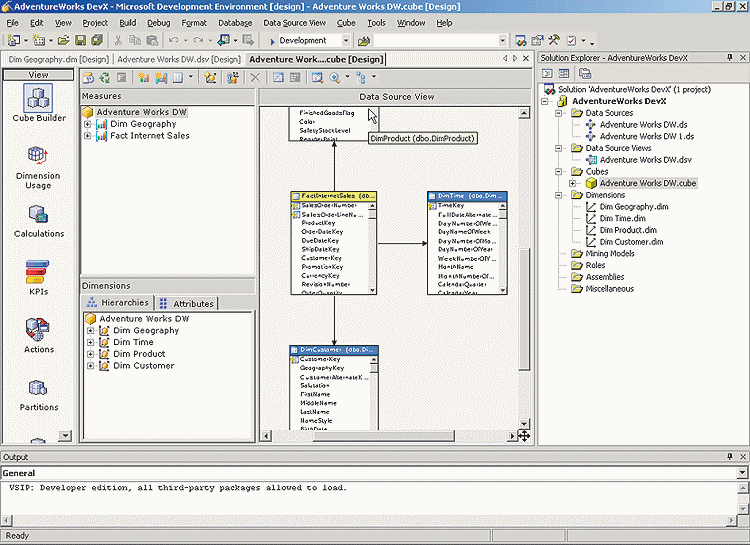Select the FactInternetSales table header
The width and height of the screenshot is (750, 545).
coord(333,196)
